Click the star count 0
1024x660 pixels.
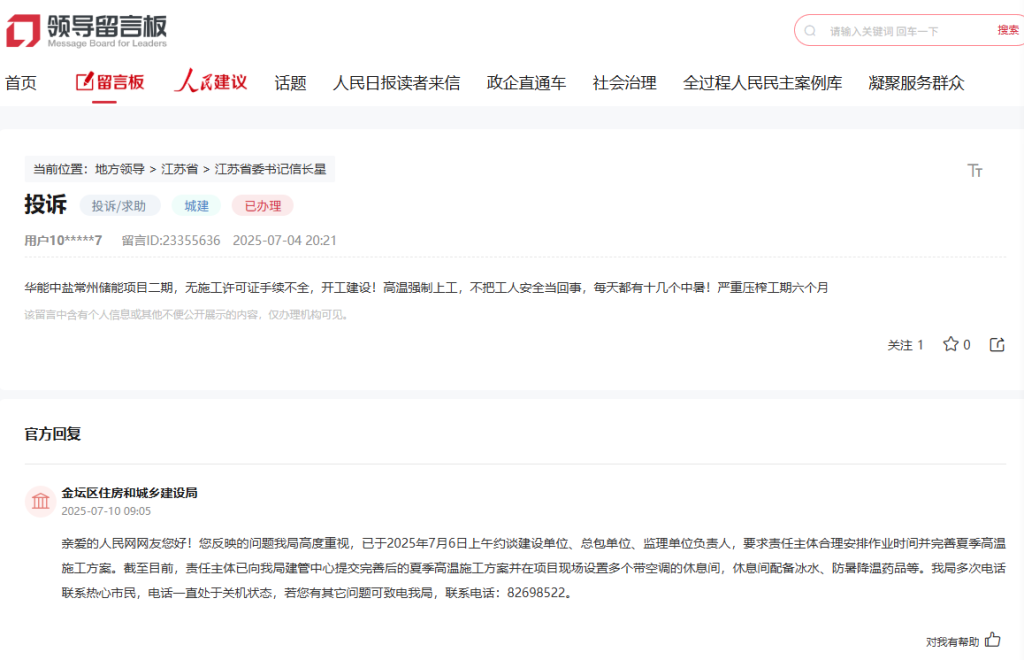click(x=967, y=345)
